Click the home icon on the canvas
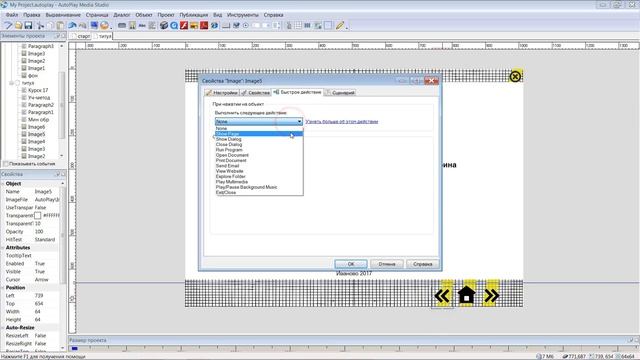The height and width of the screenshot is (360, 640). tap(467, 295)
